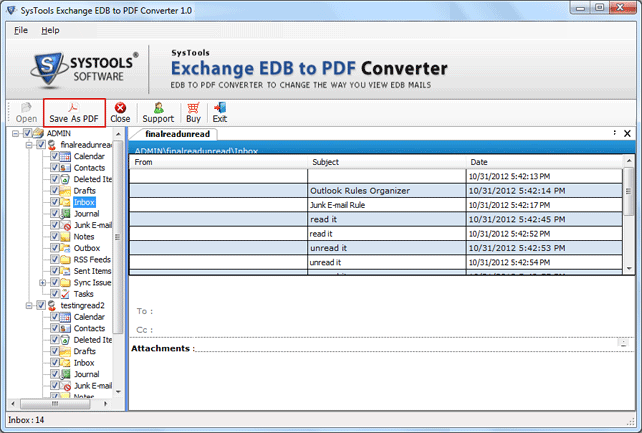The height and width of the screenshot is (433, 642).
Task: Select testingread2 mailbox user icon
Action: click(52, 305)
